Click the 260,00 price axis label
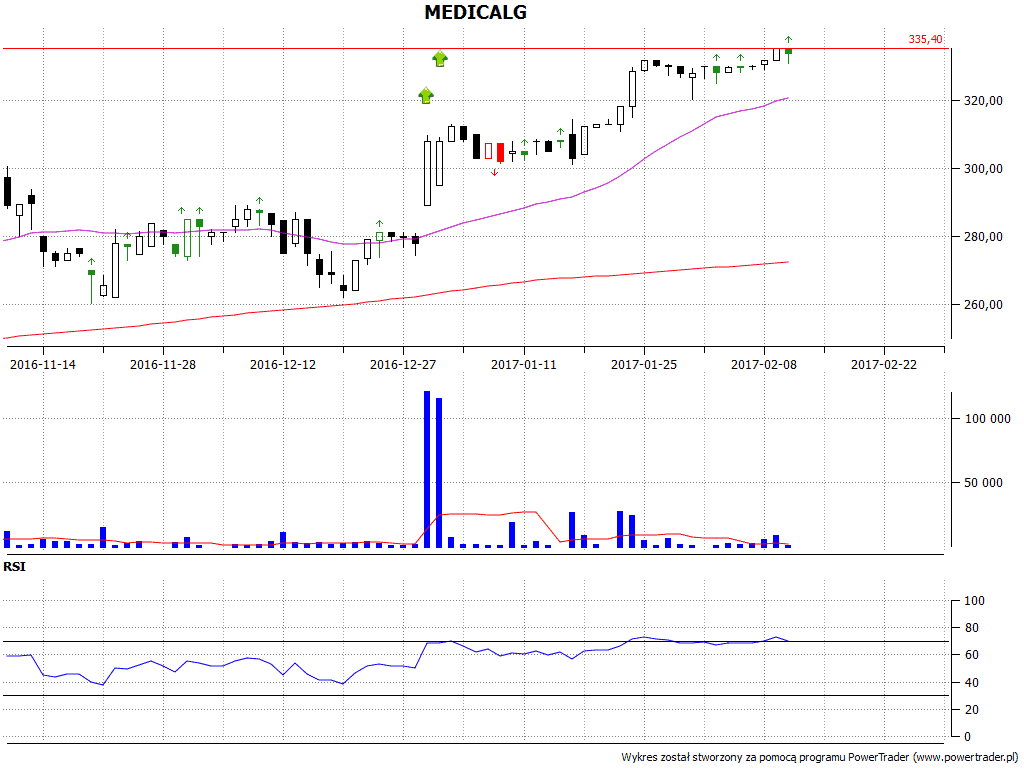This screenshot has width=1024, height=768. 983,305
